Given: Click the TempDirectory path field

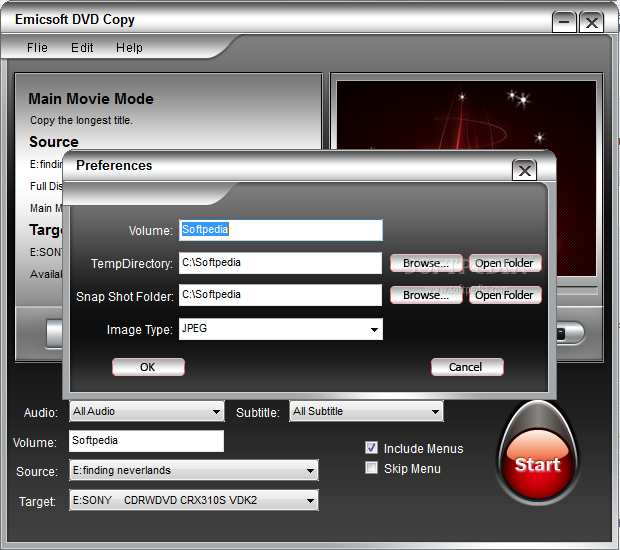Looking at the screenshot, I should [280, 263].
